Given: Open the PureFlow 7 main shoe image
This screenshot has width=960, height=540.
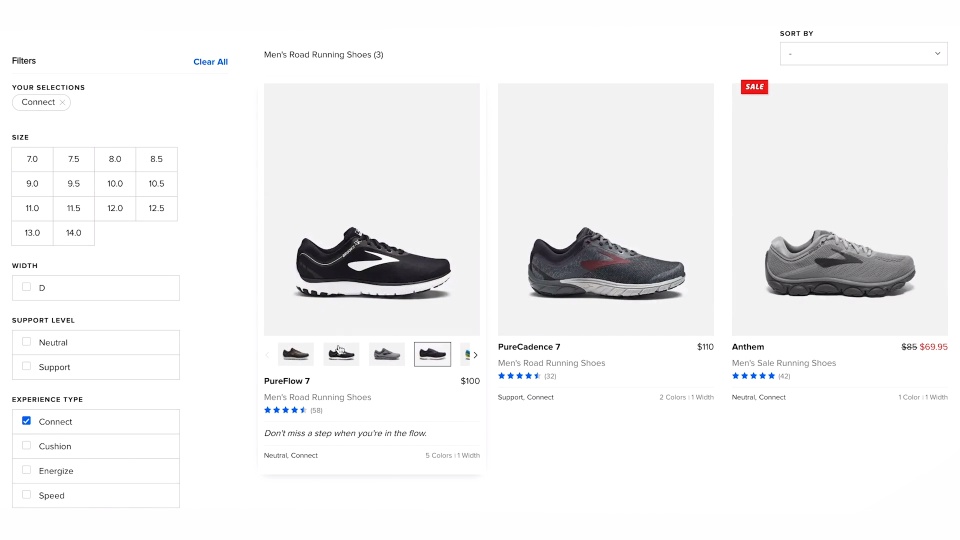Looking at the screenshot, I should (x=372, y=209).
